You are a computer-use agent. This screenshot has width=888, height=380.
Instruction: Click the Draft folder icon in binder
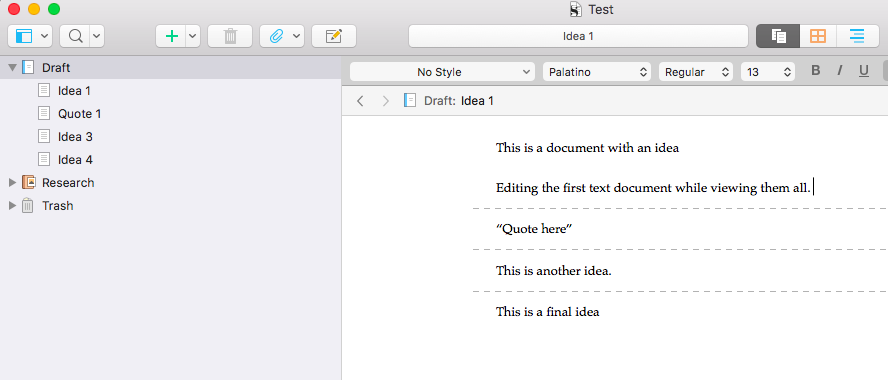(28, 67)
